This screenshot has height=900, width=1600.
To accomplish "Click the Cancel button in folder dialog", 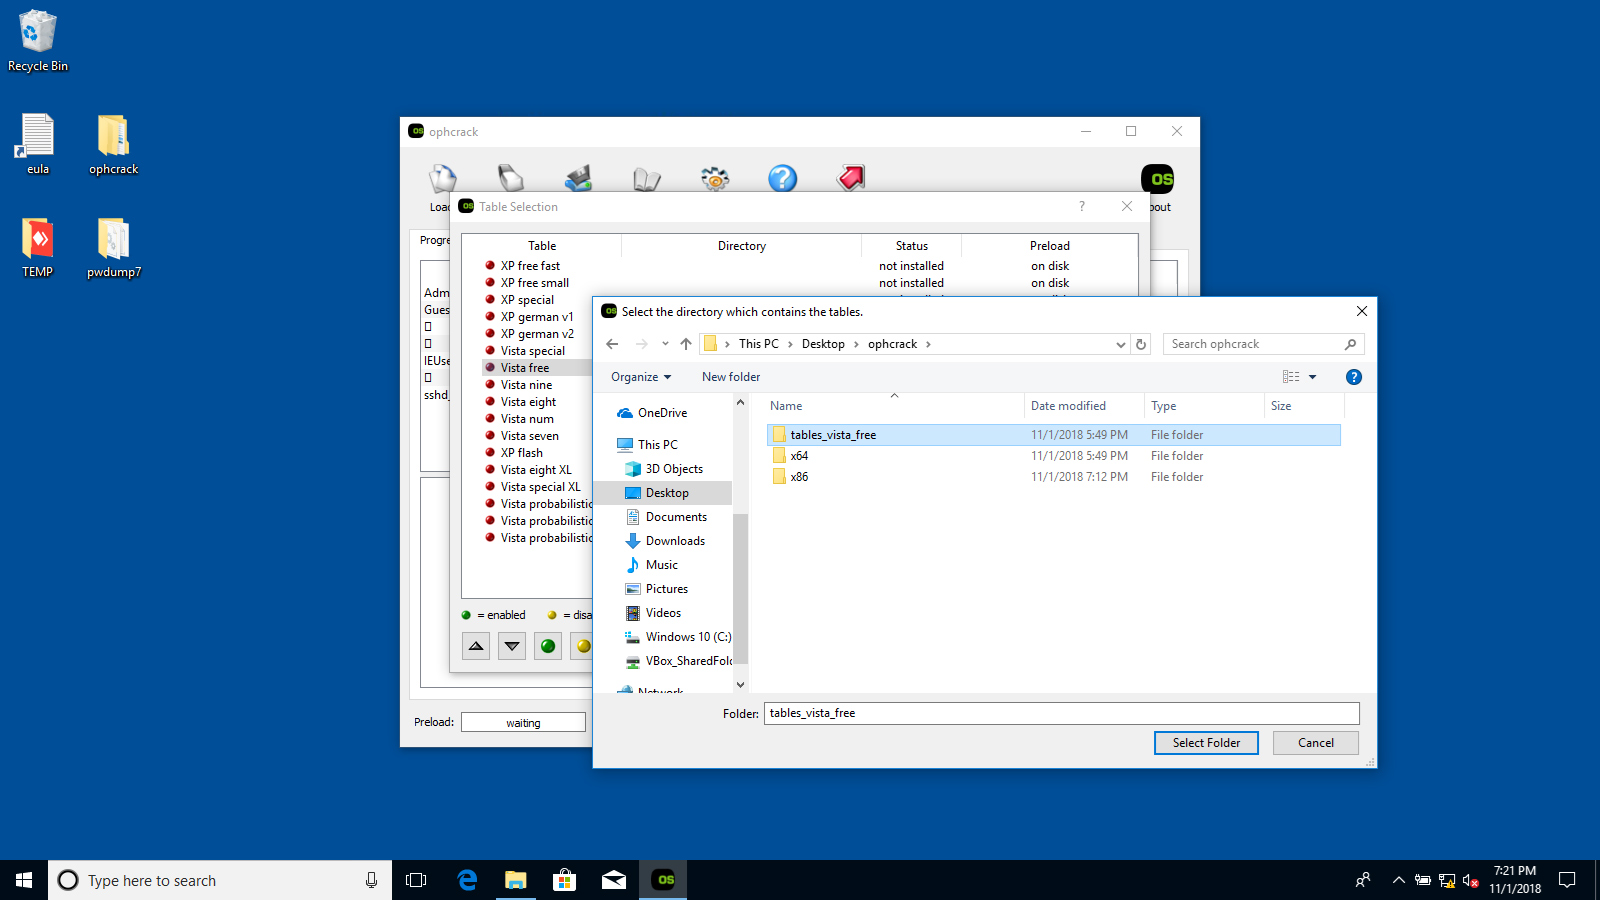I will tap(1316, 743).
